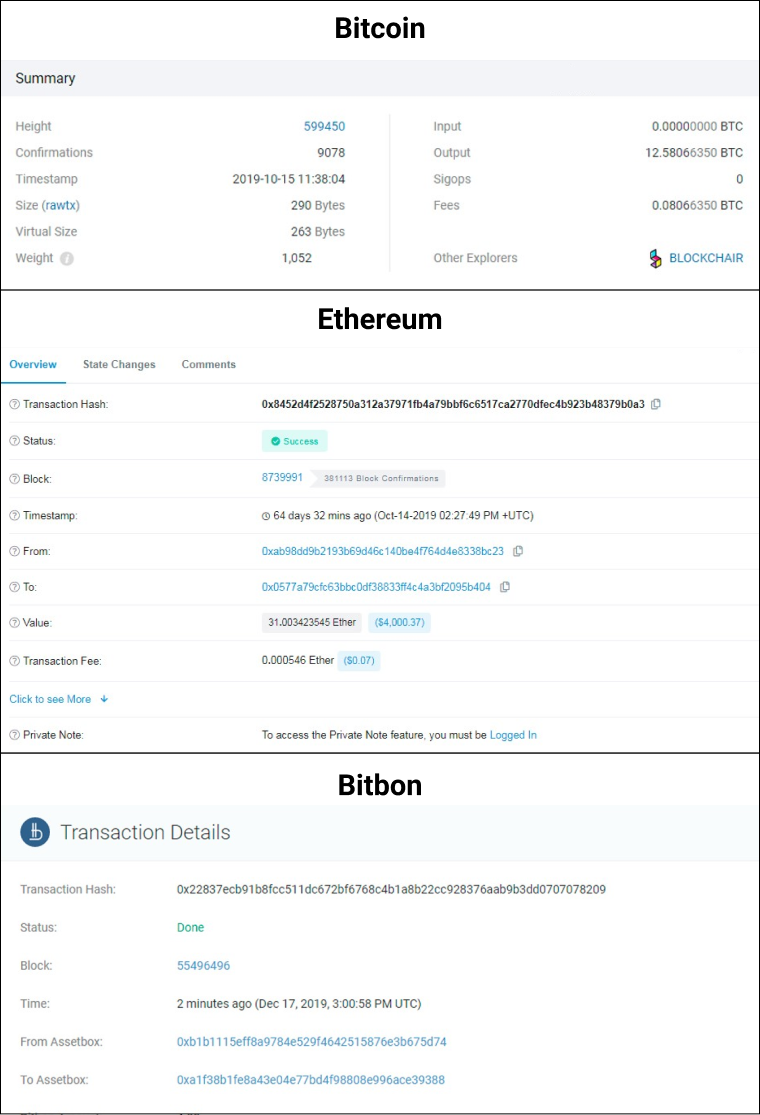This screenshot has width=760, height=1115.
Task: Open Ethereum block 8739991
Action: (282, 478)
